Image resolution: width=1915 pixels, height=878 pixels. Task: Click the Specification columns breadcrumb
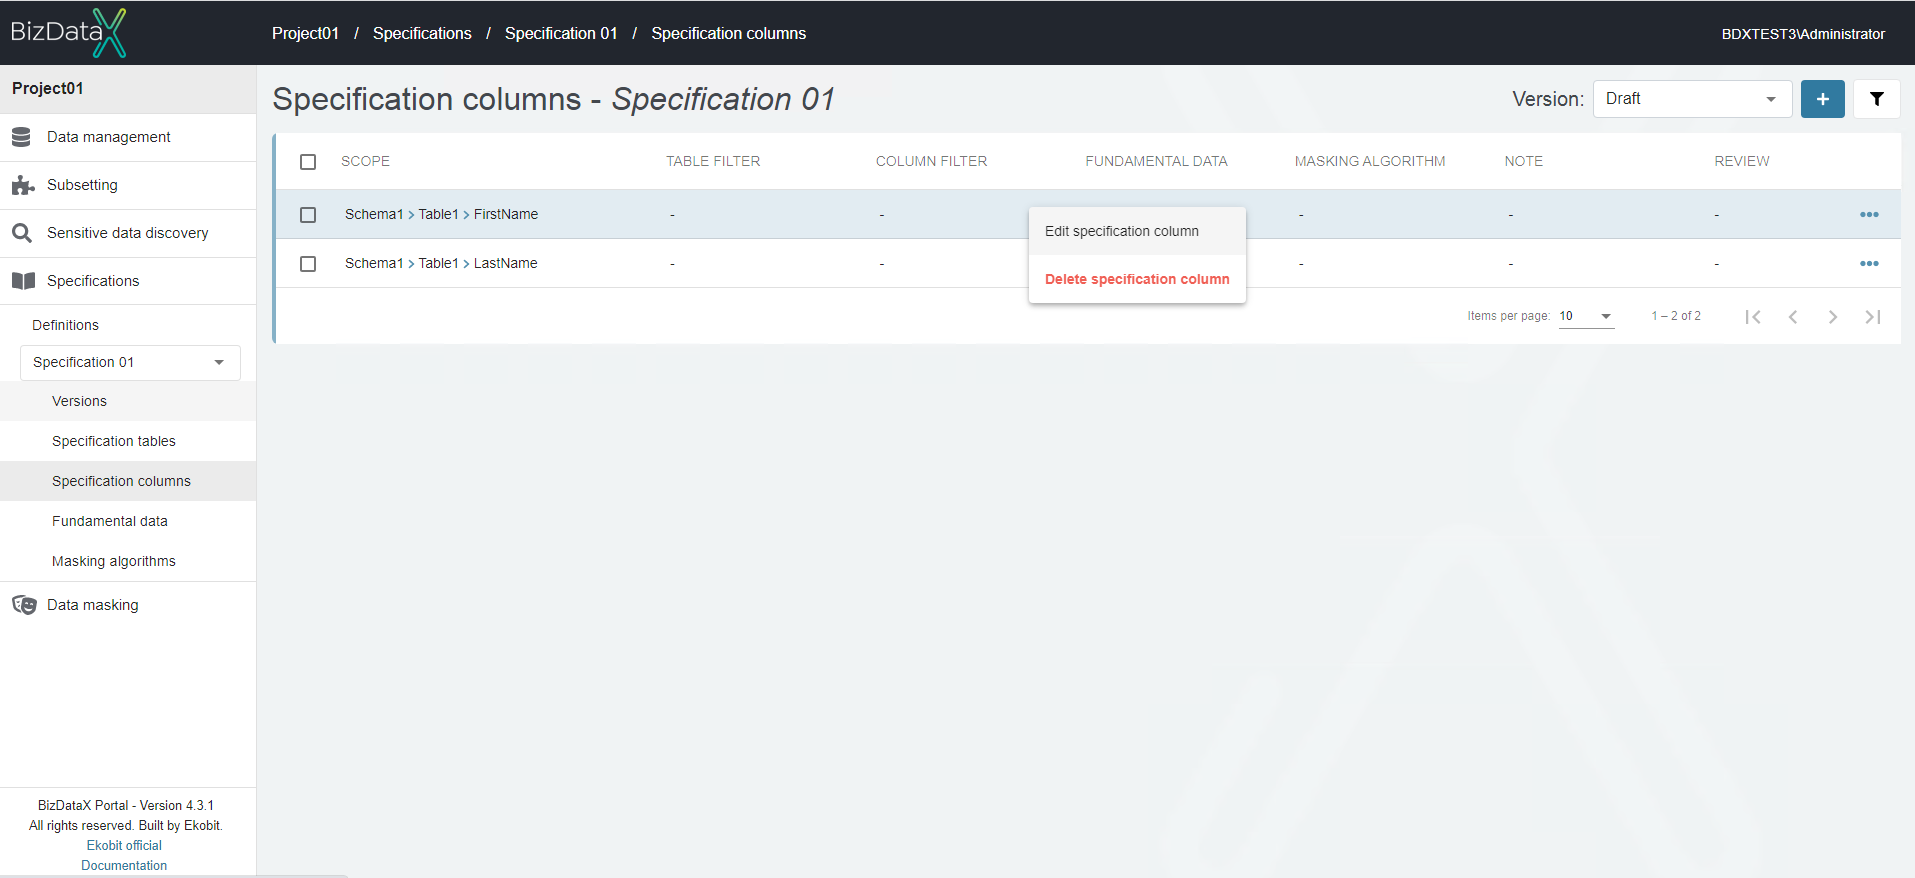pyautogui.click(x=728, y=33)
